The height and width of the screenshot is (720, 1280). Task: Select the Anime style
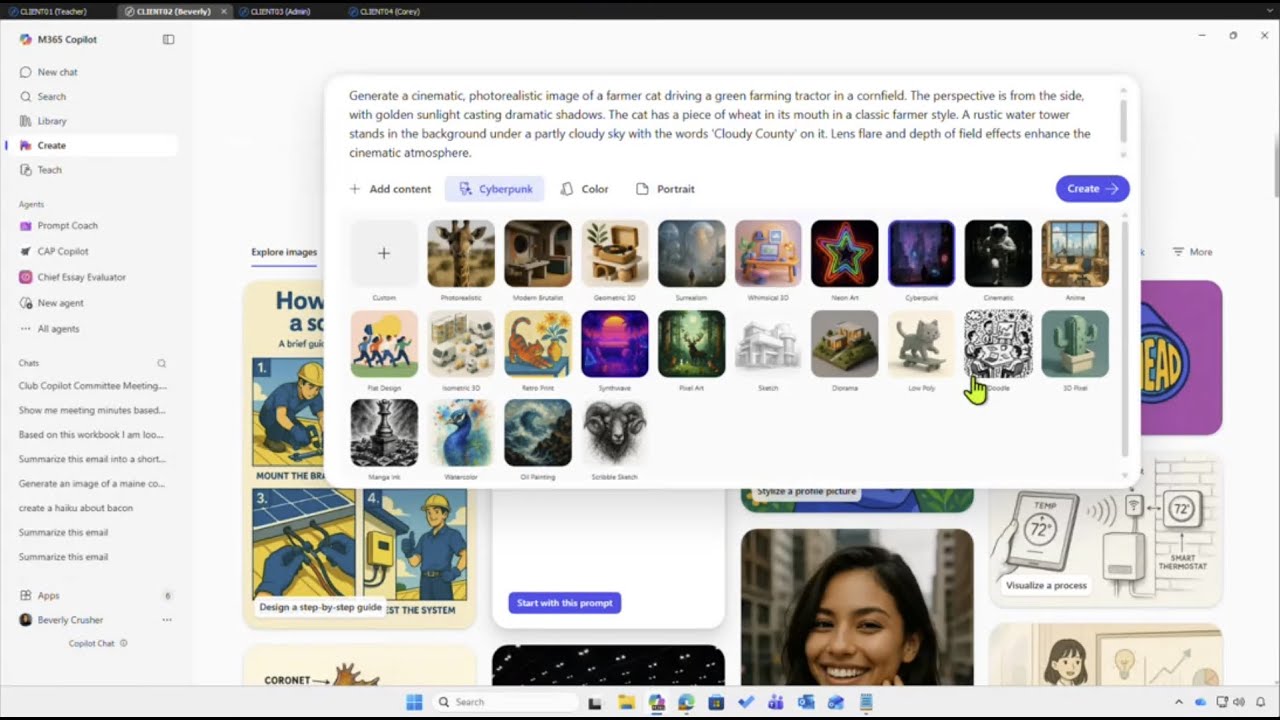click(1075, 253)
